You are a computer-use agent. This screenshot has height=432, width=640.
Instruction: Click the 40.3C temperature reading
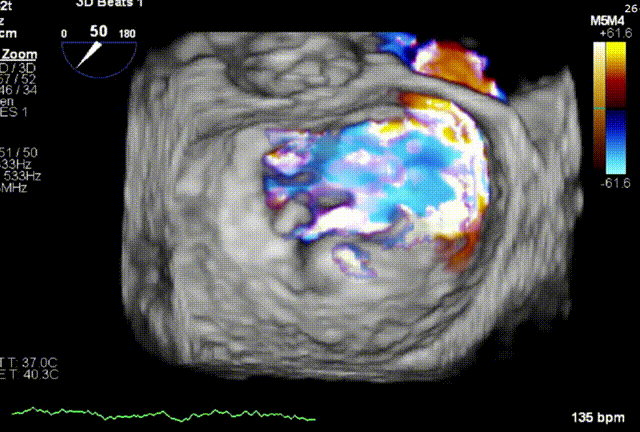pyautogui.click(x=22, y=376)
